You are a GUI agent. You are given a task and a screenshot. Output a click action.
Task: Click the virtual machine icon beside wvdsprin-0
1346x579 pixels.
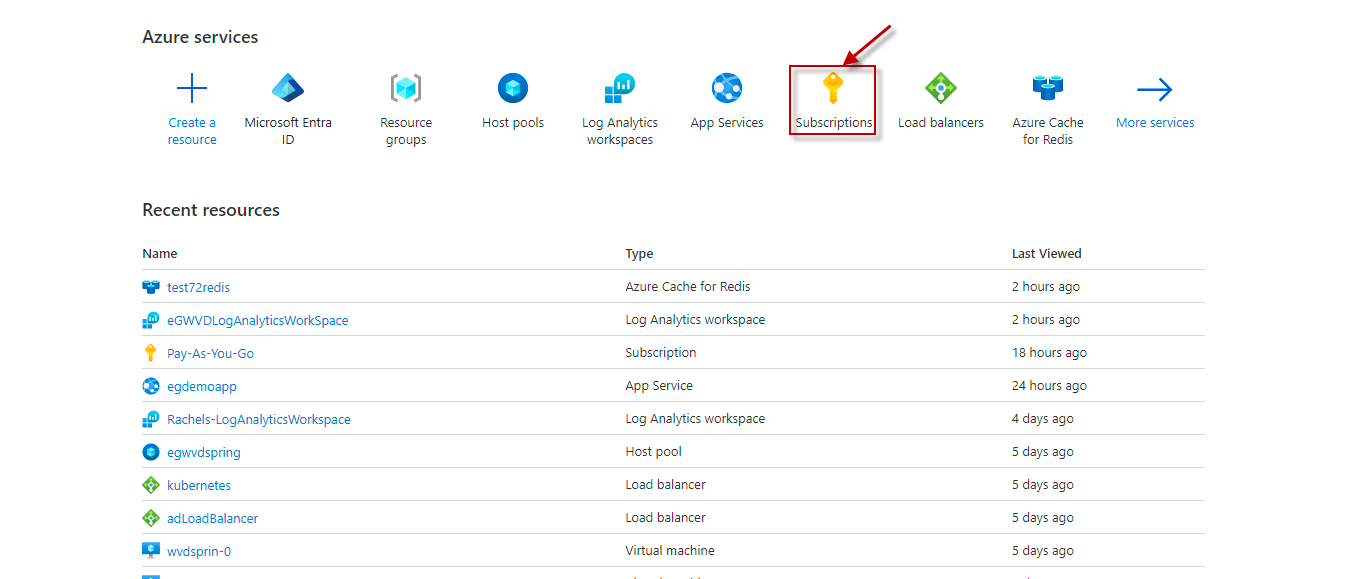(x=151, y=551)
